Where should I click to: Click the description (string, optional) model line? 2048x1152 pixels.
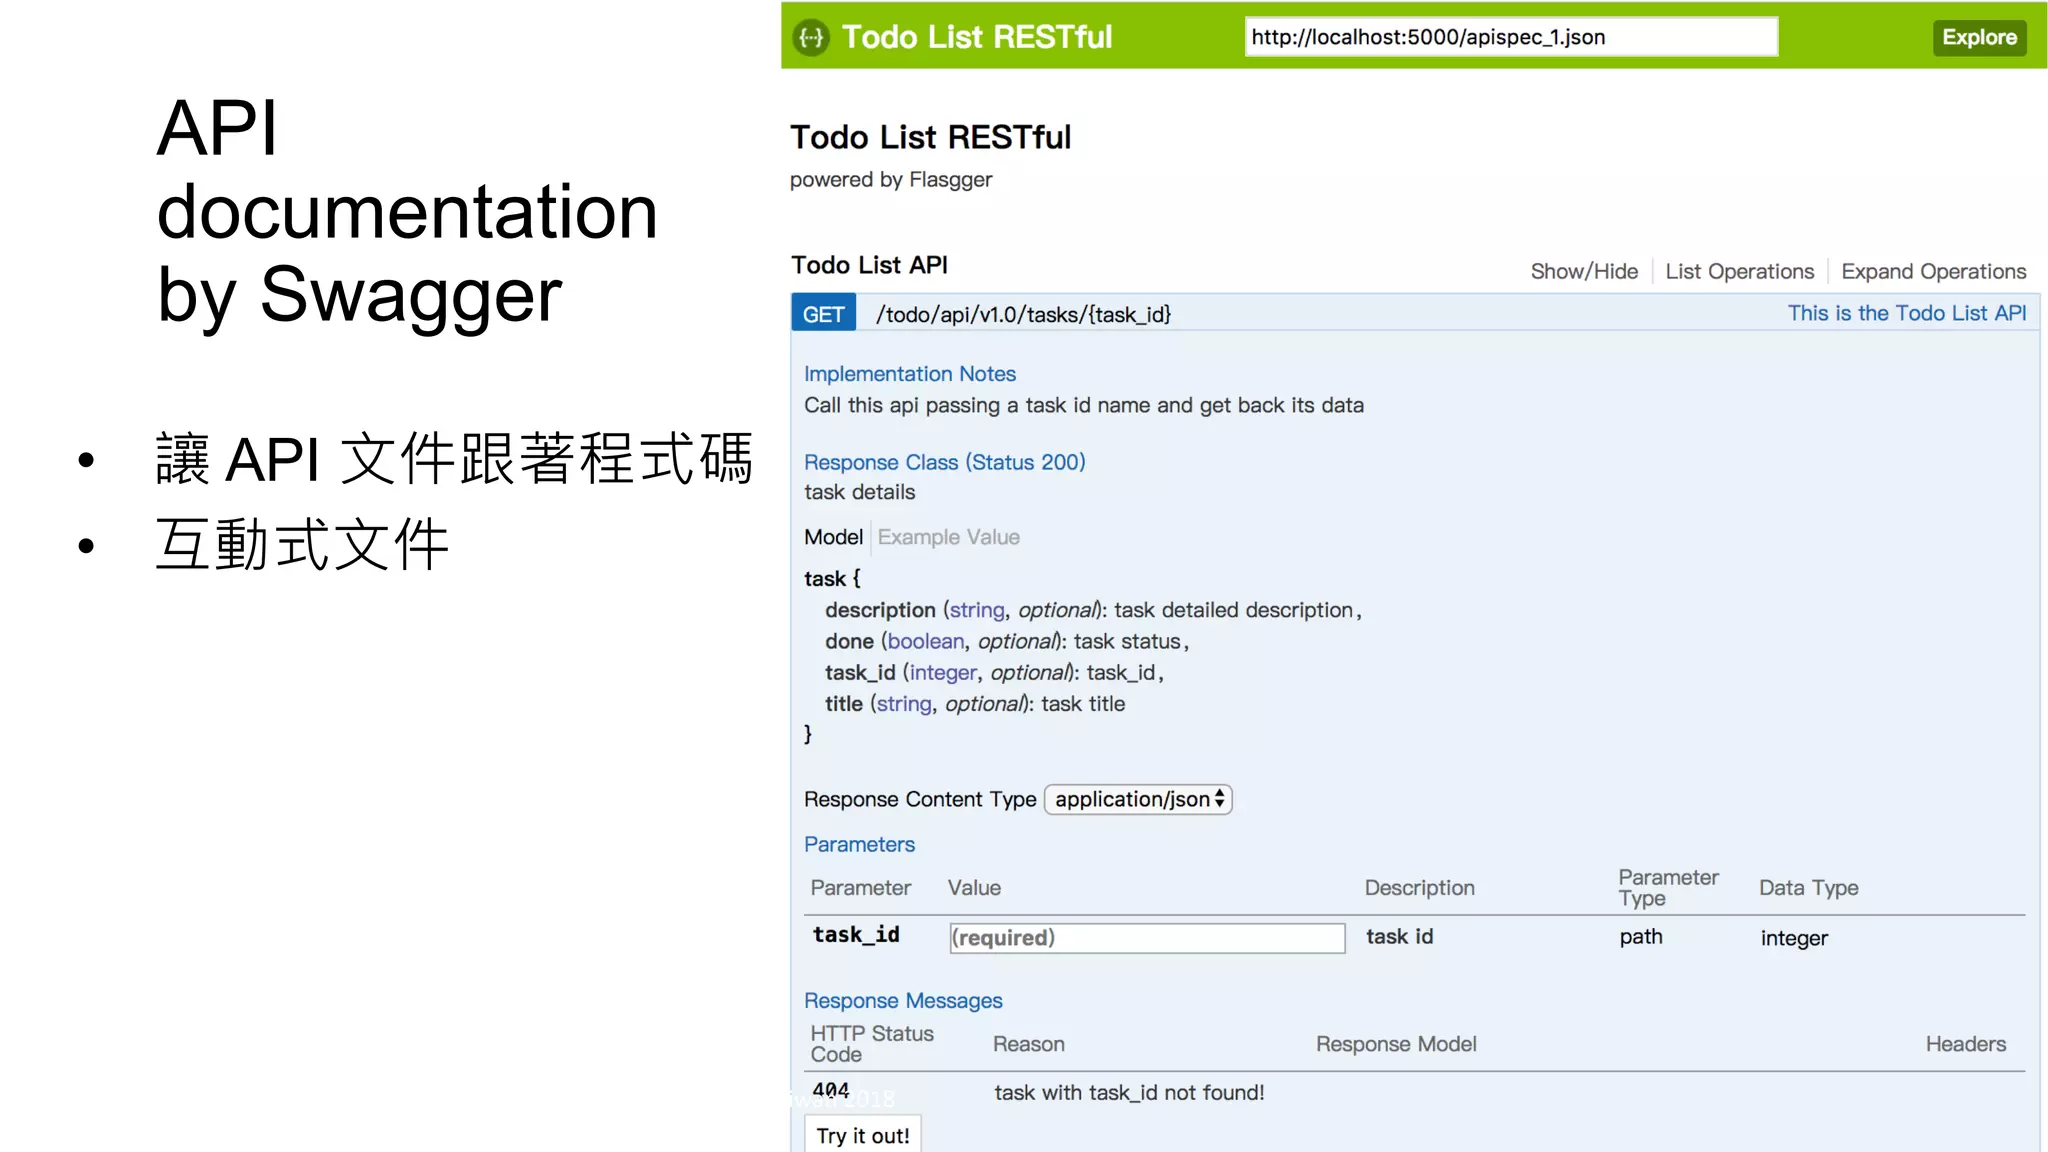click(1093, 610)
